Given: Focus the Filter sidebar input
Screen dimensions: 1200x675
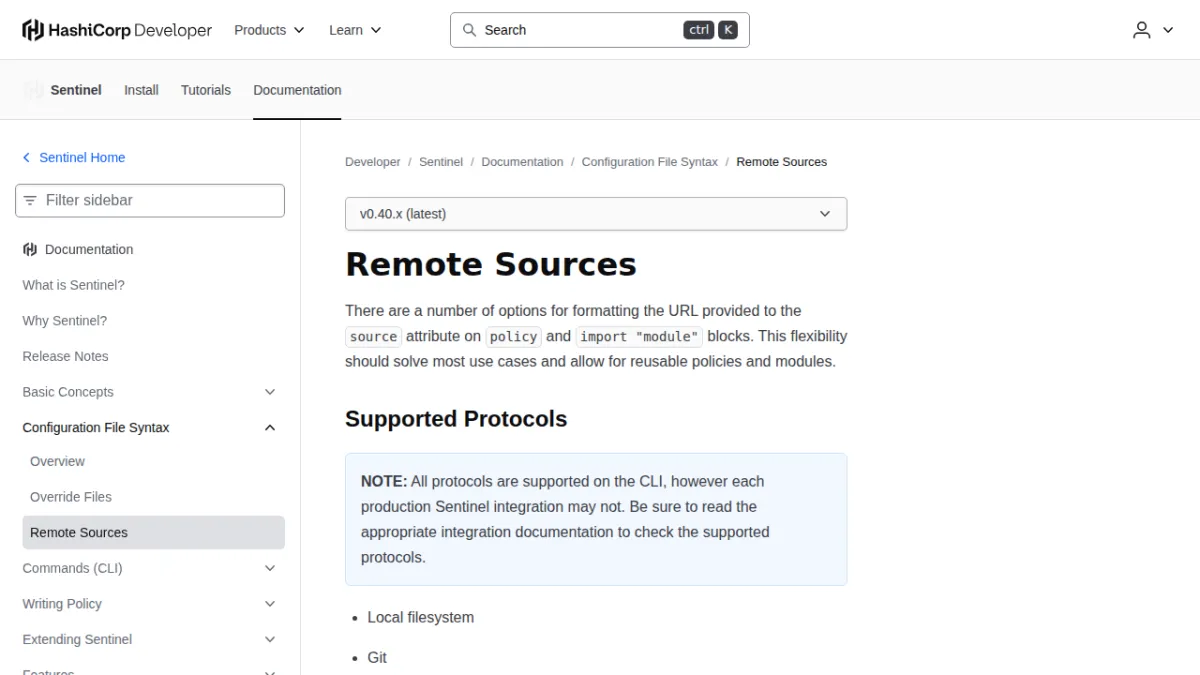Looking at the screenshot, I should (150, 201).
